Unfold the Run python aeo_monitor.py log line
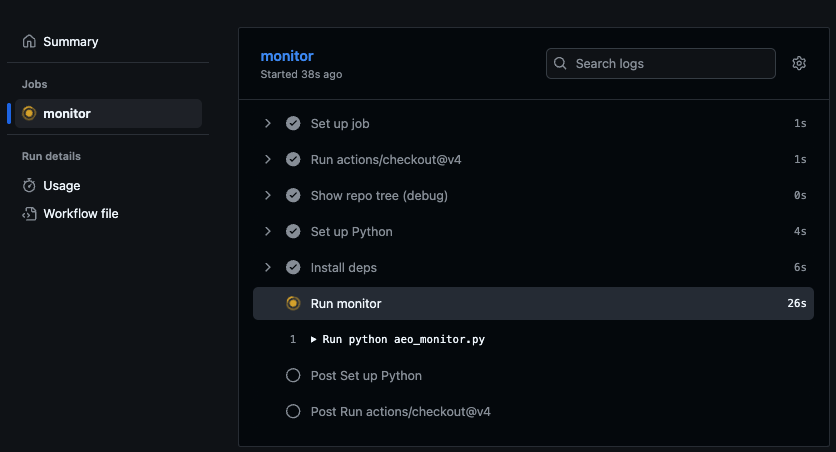Image resolution: width=836 pixels, height=452 pixels. click(314, 340)
